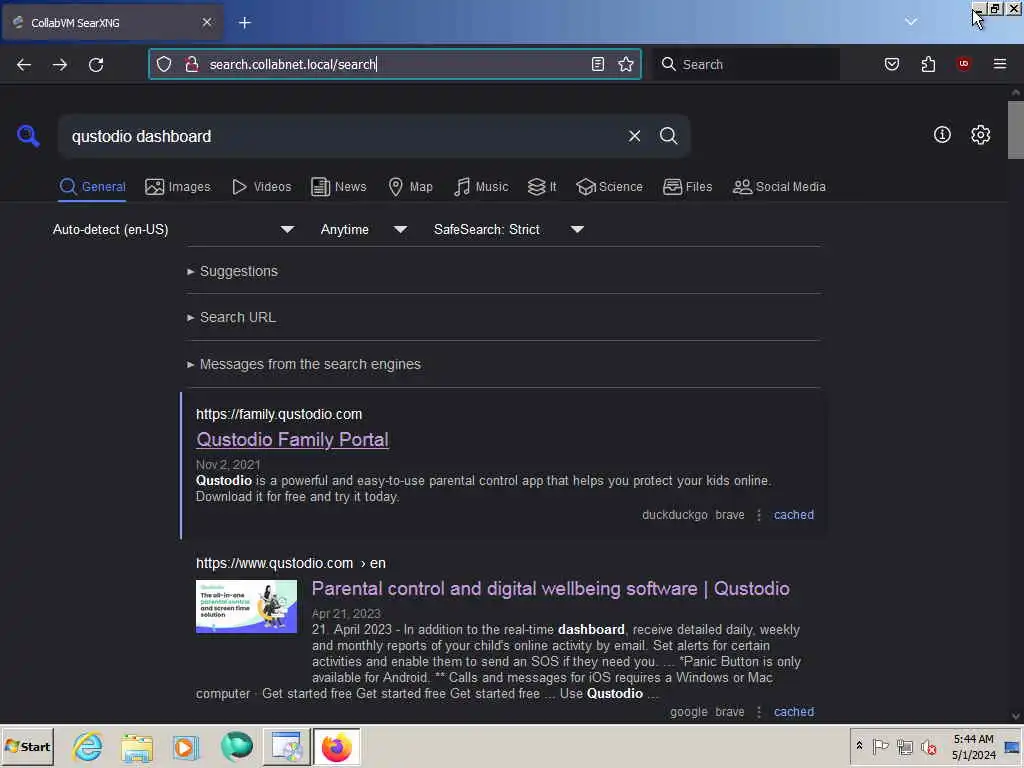The height and width of the screenshot is (768, 1024).
Task: Show hidden system tray icons
Action: (859, 746)
